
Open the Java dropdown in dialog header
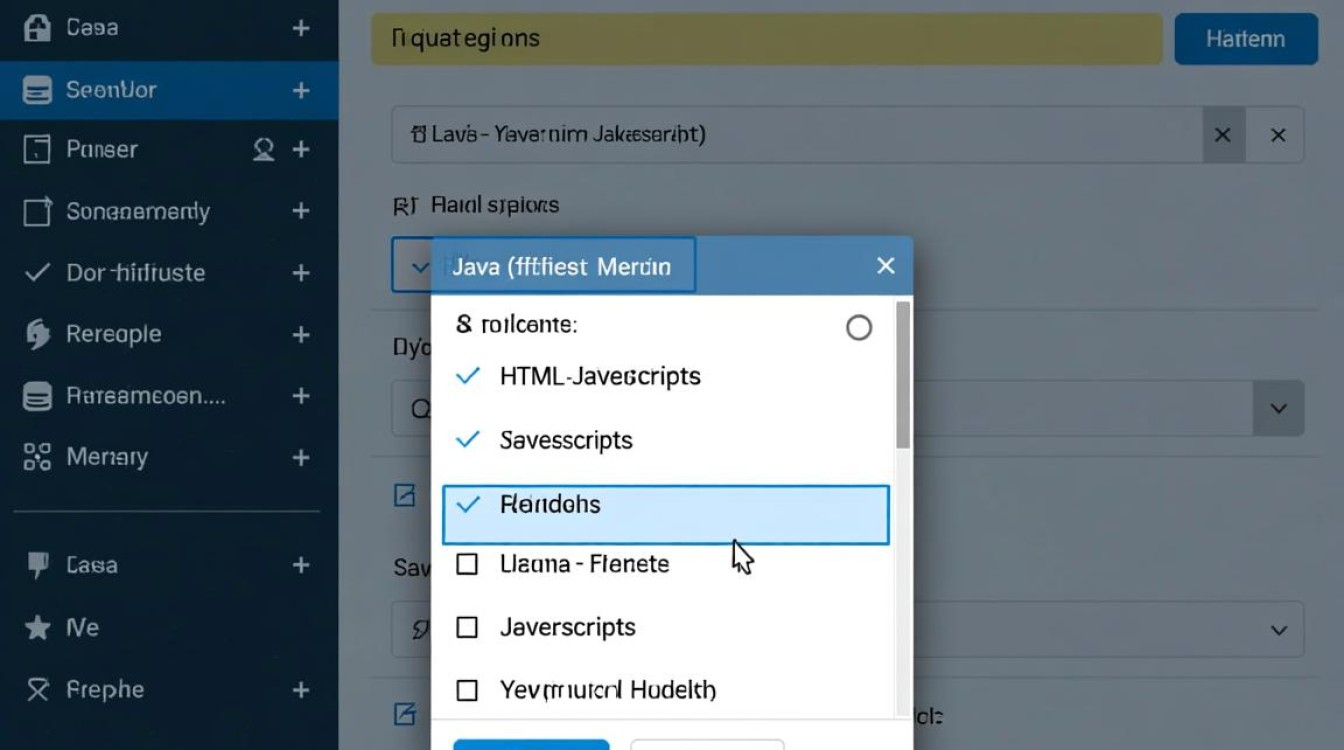pyautogui.click(x=562, y=266)
